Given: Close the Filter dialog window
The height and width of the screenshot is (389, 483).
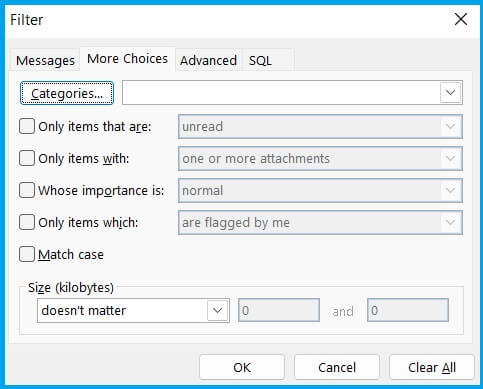Looking at the screenshot, I should (461, 19).
